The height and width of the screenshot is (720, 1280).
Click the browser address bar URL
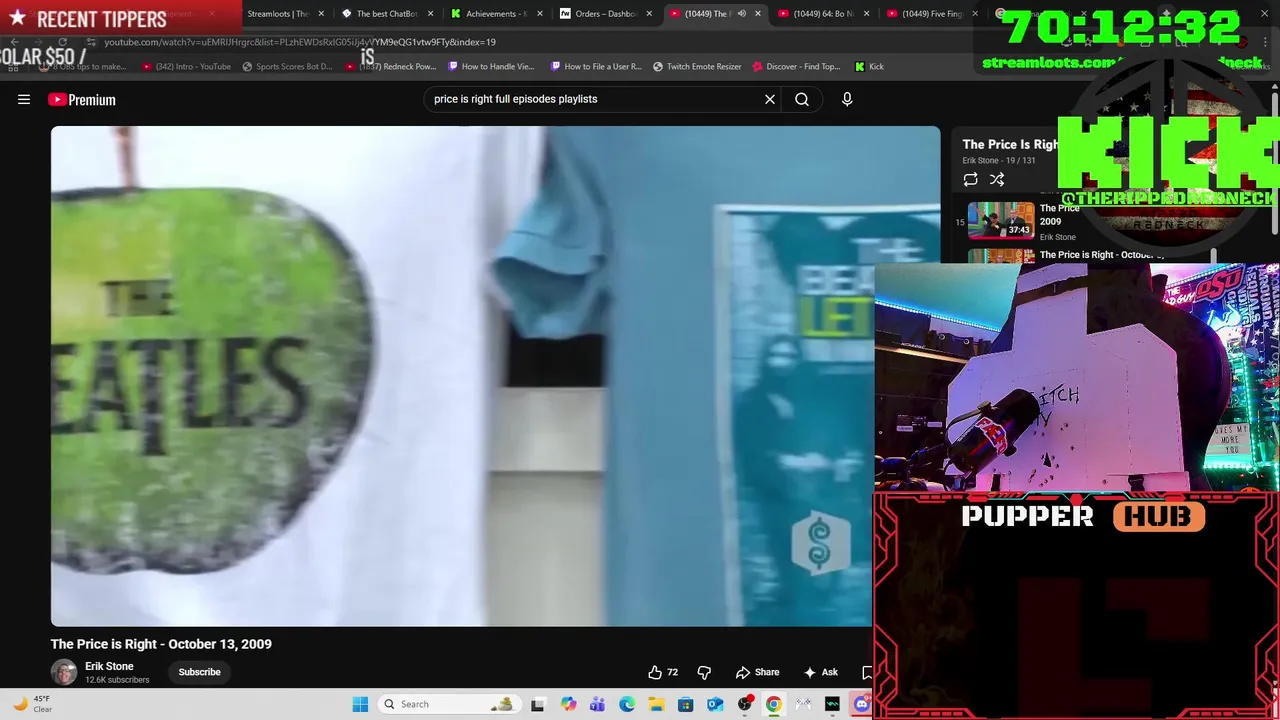[300, 42]
